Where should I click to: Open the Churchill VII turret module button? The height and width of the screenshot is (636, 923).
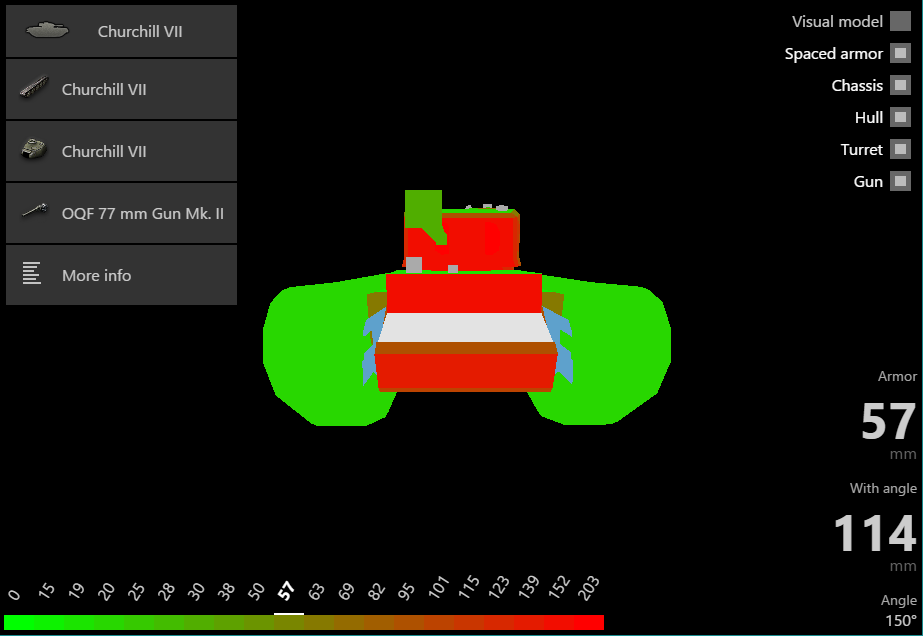(121, 151)
